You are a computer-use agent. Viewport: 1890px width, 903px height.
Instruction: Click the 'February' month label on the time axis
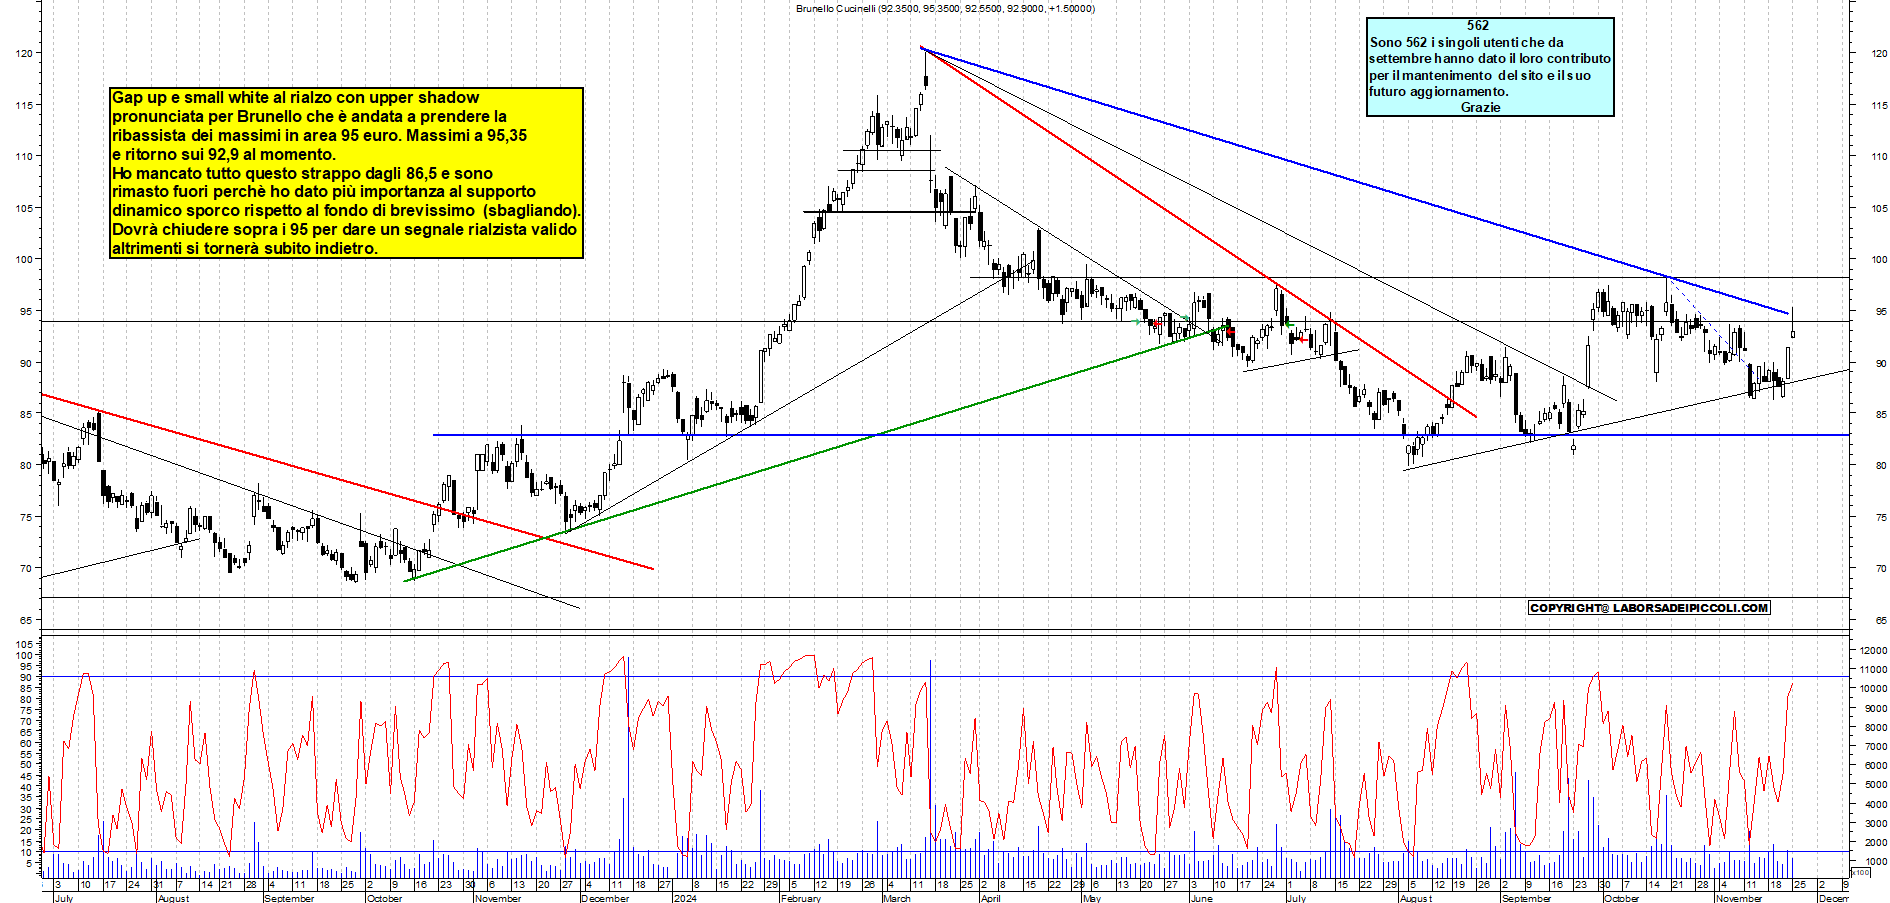(801, 898)
